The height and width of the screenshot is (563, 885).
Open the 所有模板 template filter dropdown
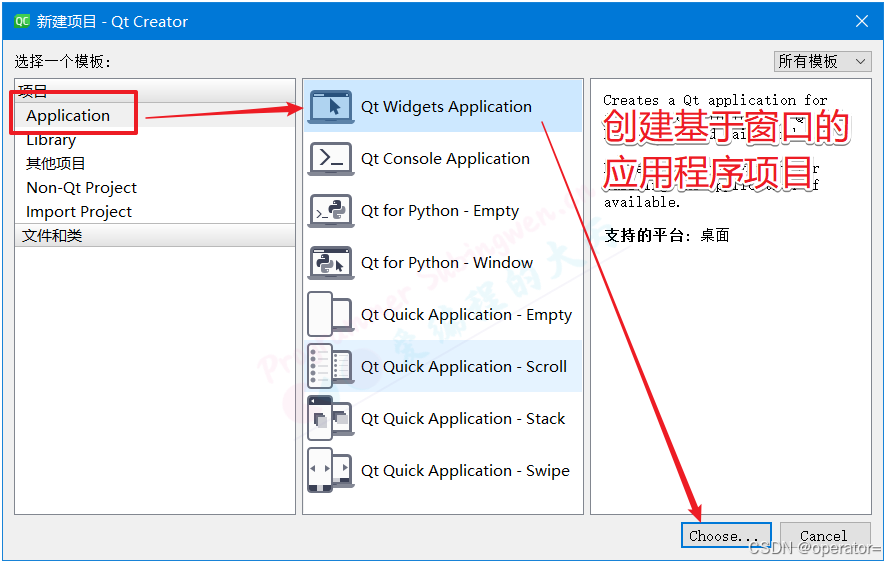tap(822, 61)
